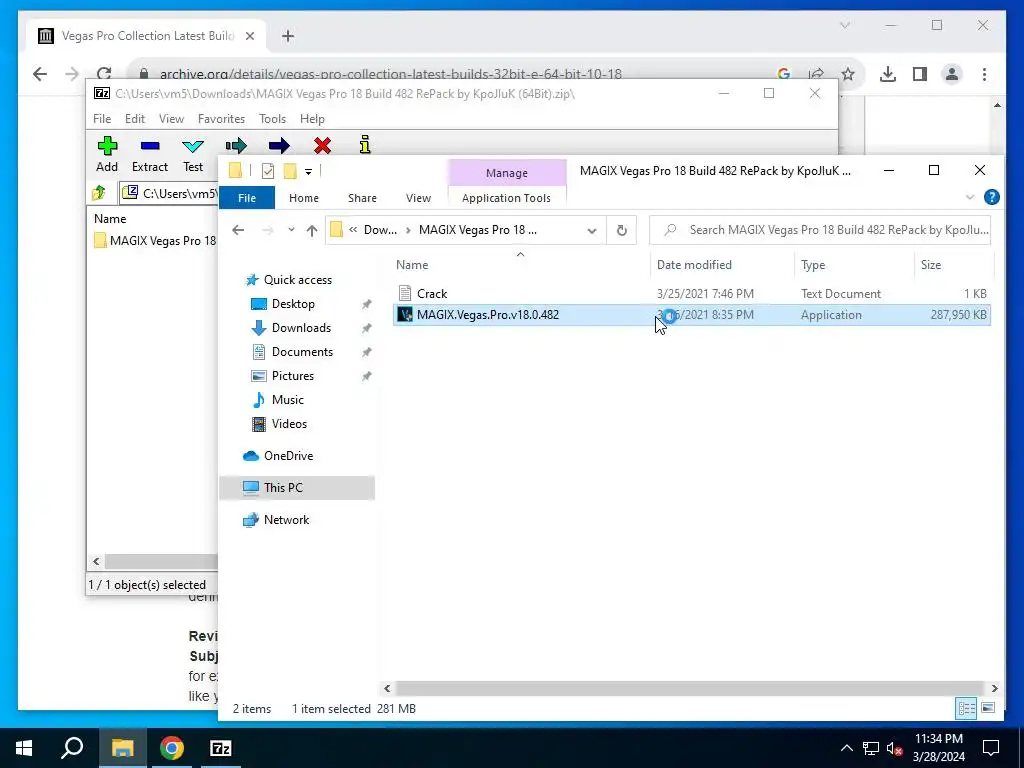Viewport: 1024px width, 768px height.
Task: Bookmark the page with star icon
Action: 848,74
